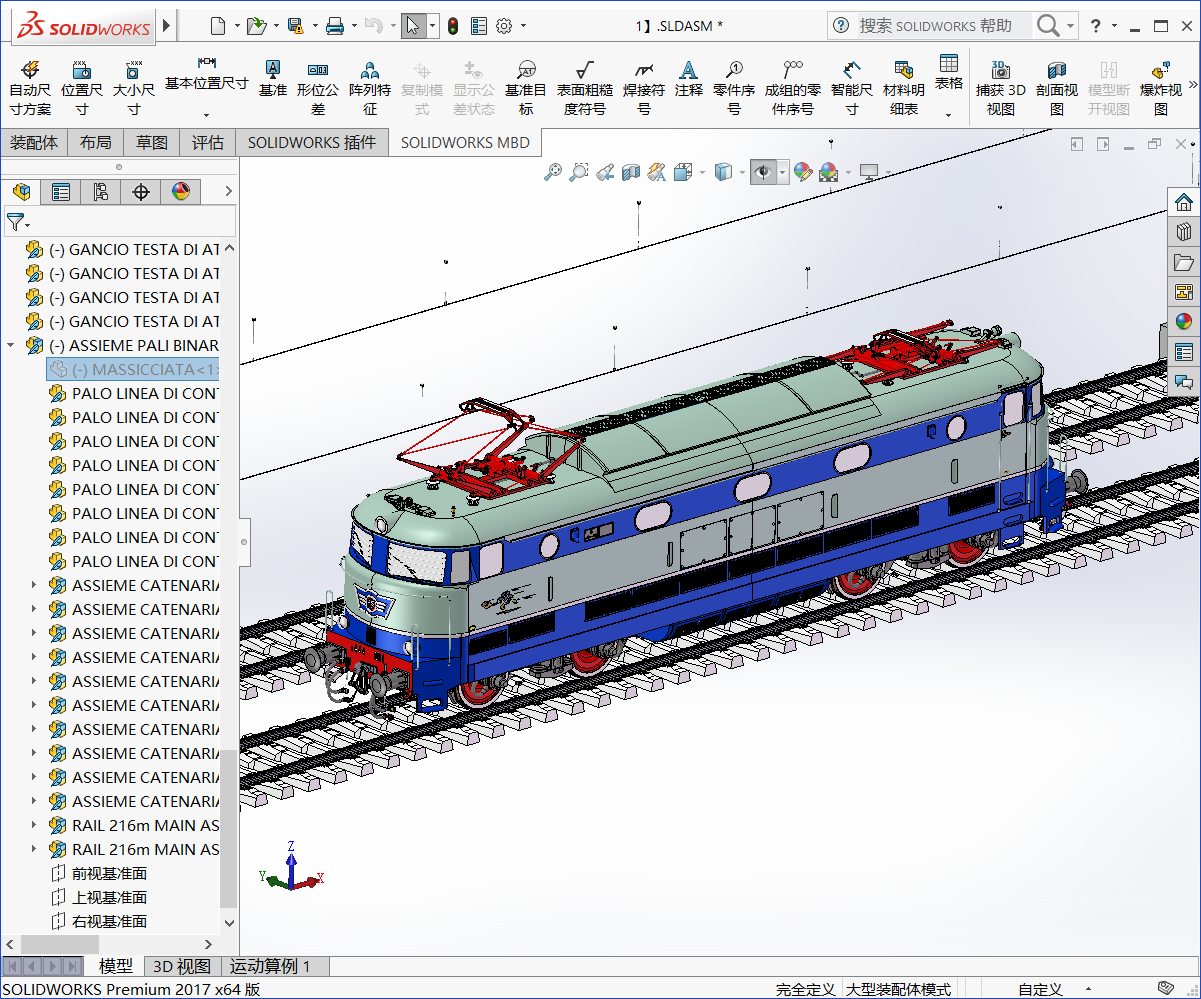Click the Exploded View (爆炸视图) tool
Viewport: 1201px width, 999px height.
(1161, 87)
